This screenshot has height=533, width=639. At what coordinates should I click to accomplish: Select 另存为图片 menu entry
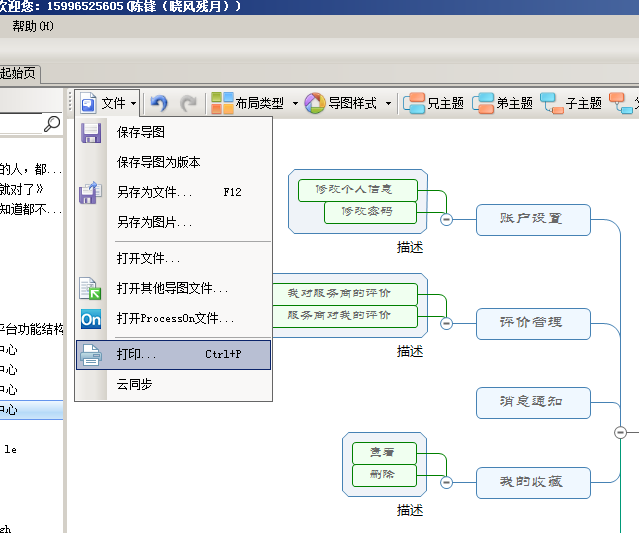tap(154, 222)
